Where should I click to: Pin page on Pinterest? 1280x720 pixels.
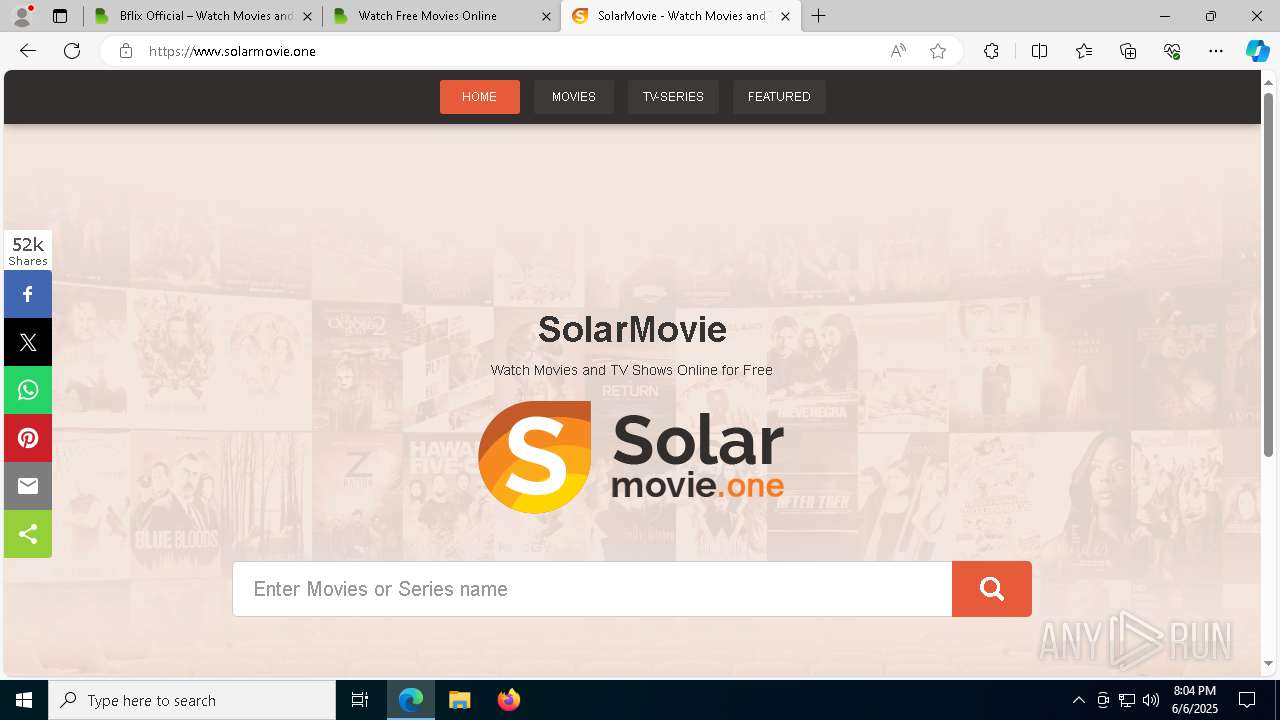(28, 438)
